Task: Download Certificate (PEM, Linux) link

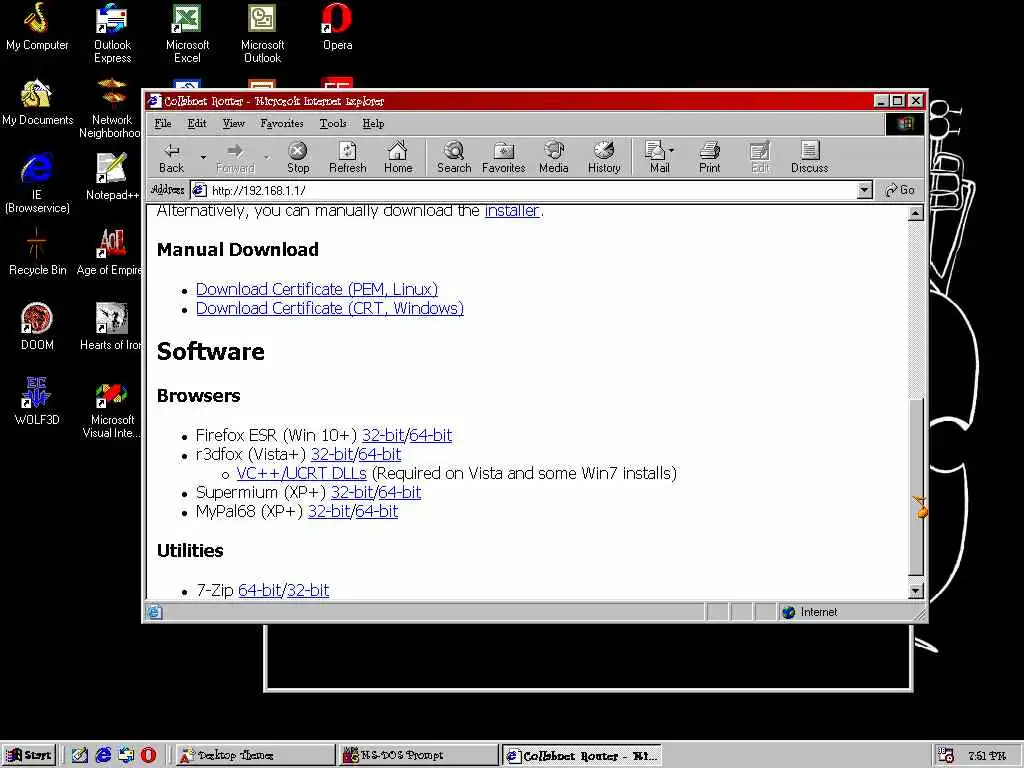Action: (317, 289)
